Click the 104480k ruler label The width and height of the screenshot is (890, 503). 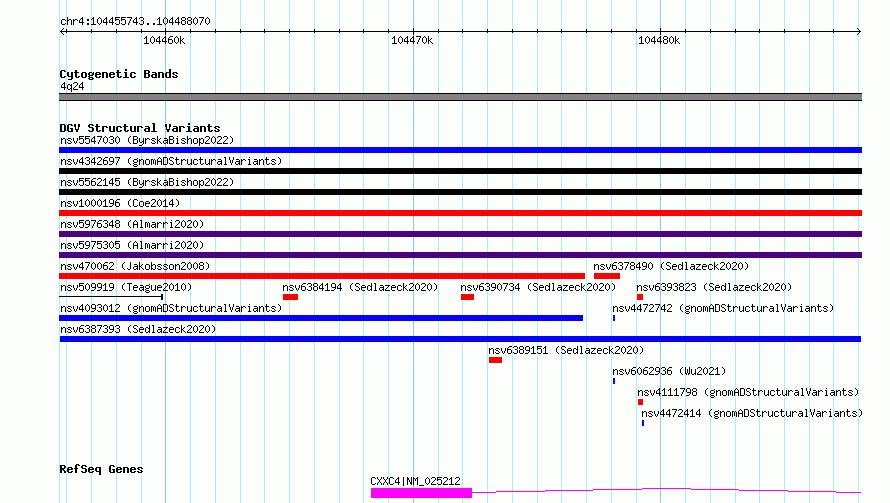[x=659, y=40]
